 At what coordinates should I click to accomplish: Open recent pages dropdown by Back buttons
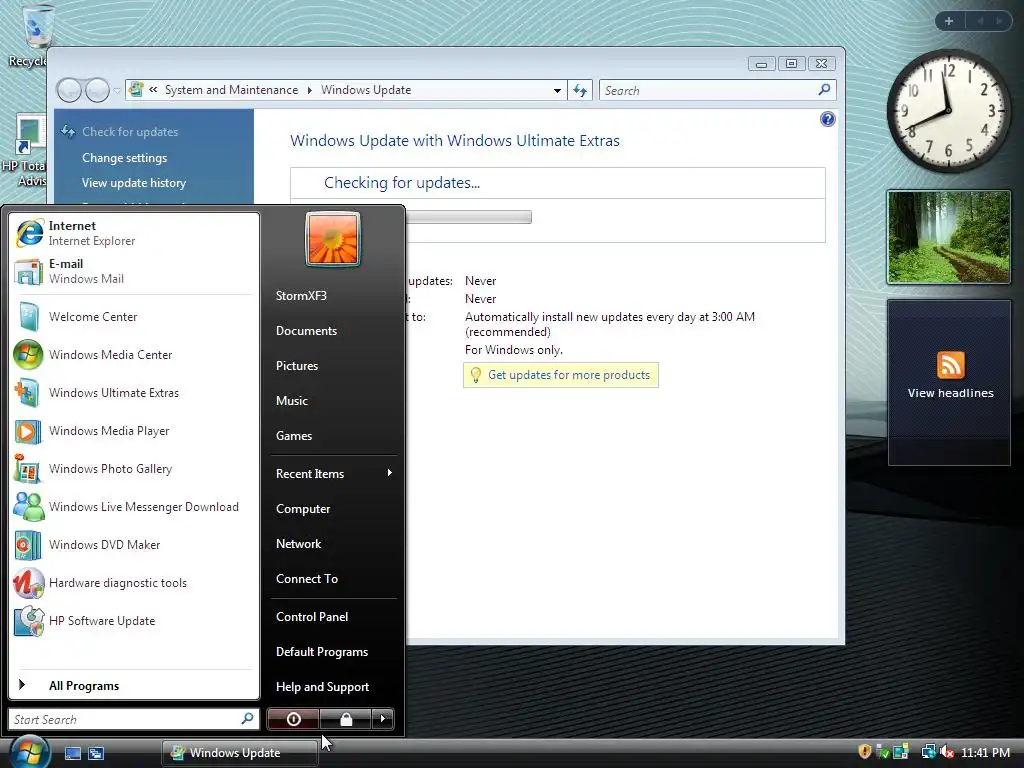coord(117,91)
